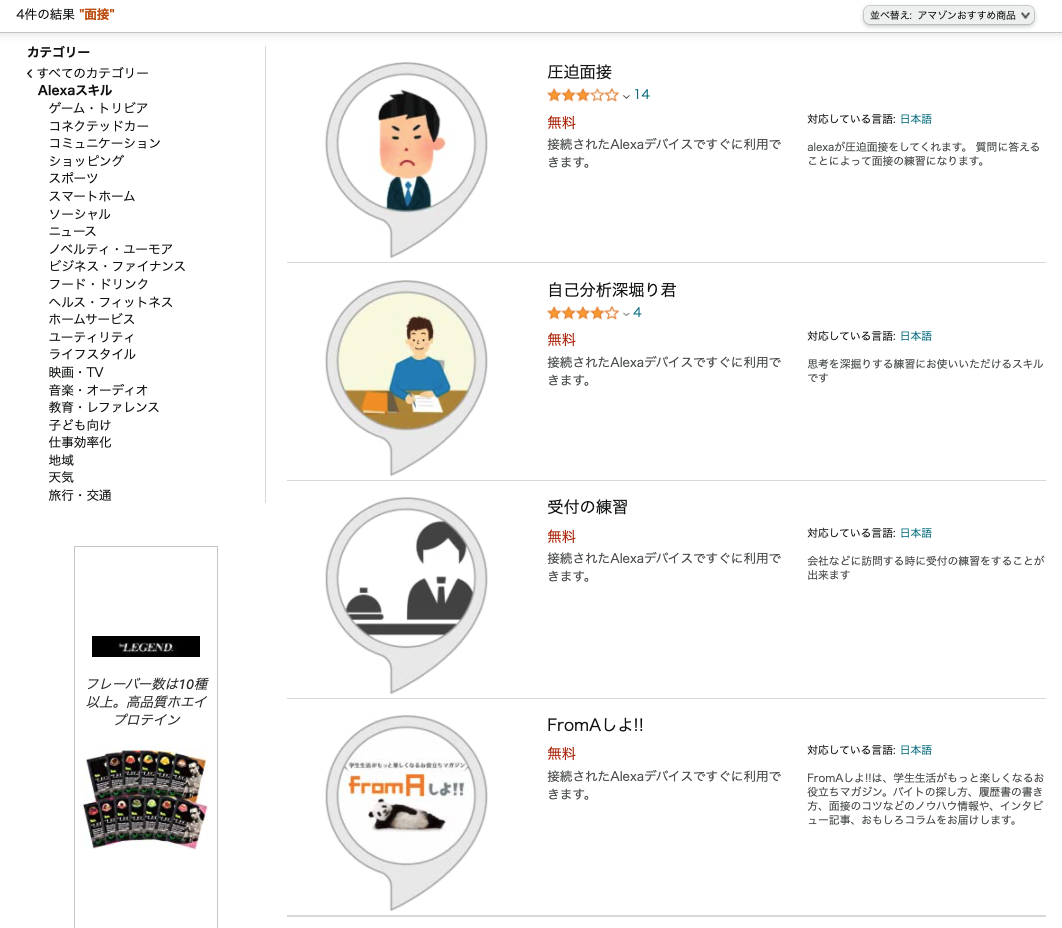This screenshot has width=1062, height=928.
Task: Open ヘルス・フィットネス category
Action: click(x=110, y=301)
